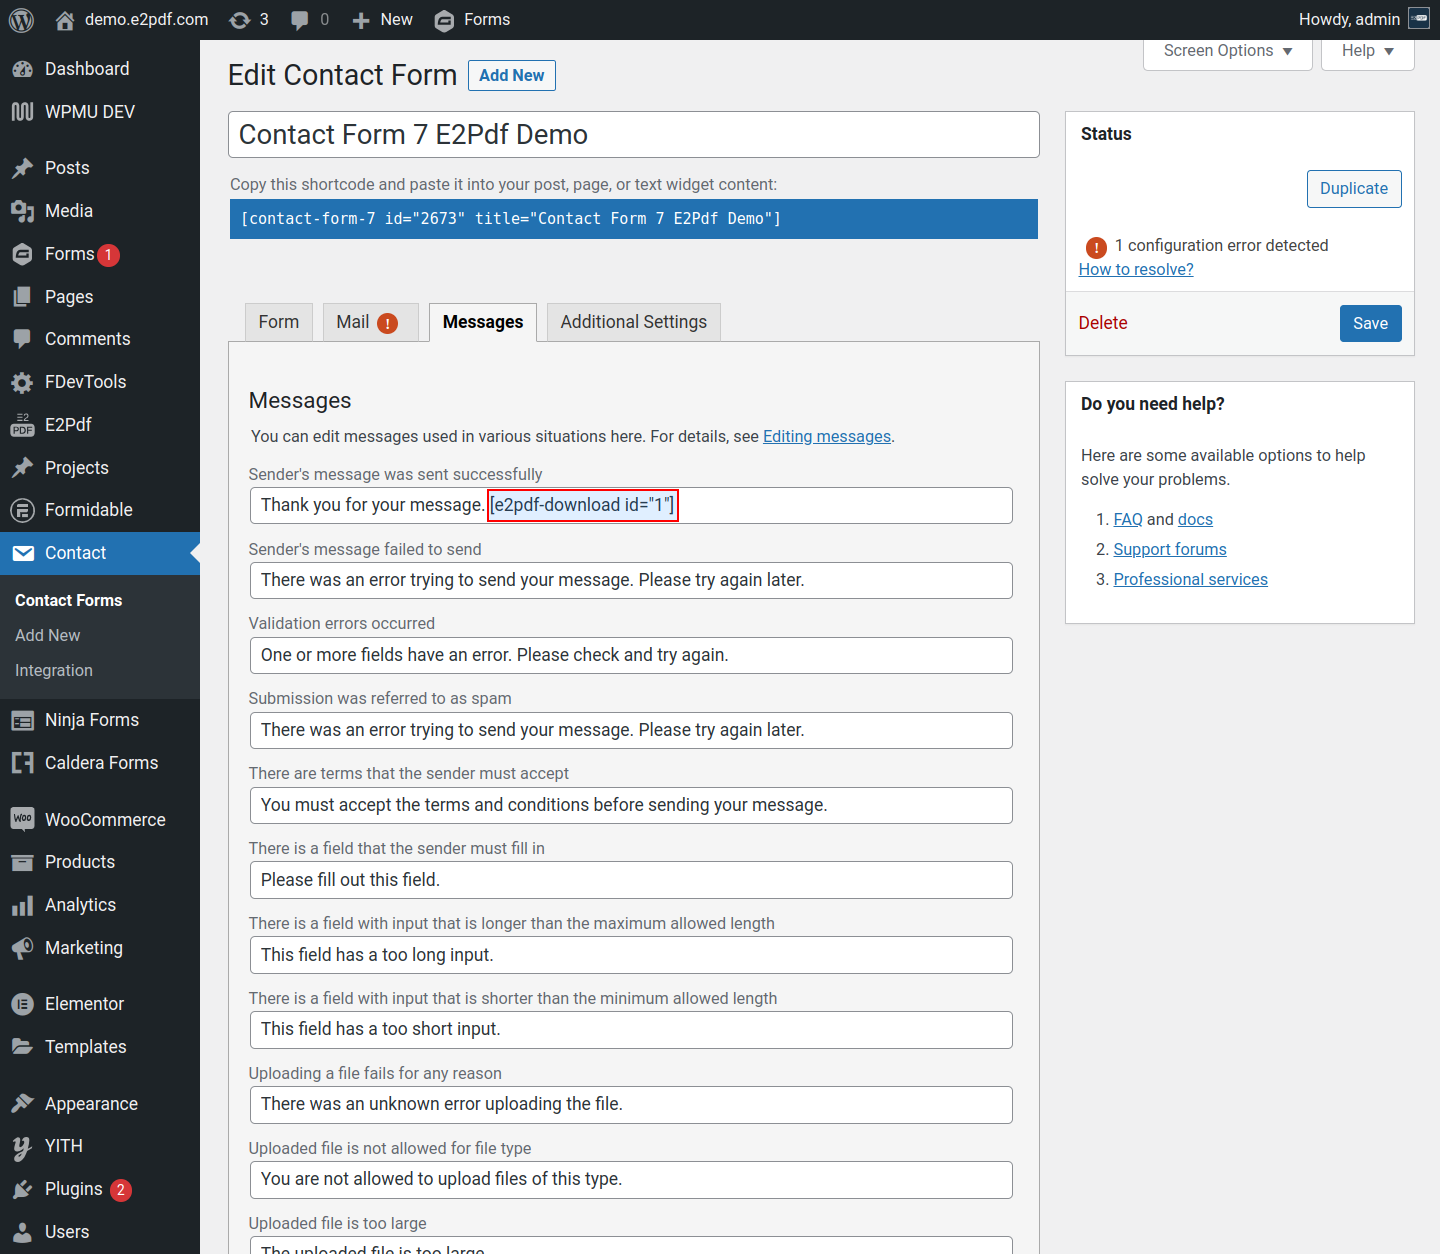Click the Validation errors occurred message field
This screenshot has width=1440, height=1254.
(630, 655)
